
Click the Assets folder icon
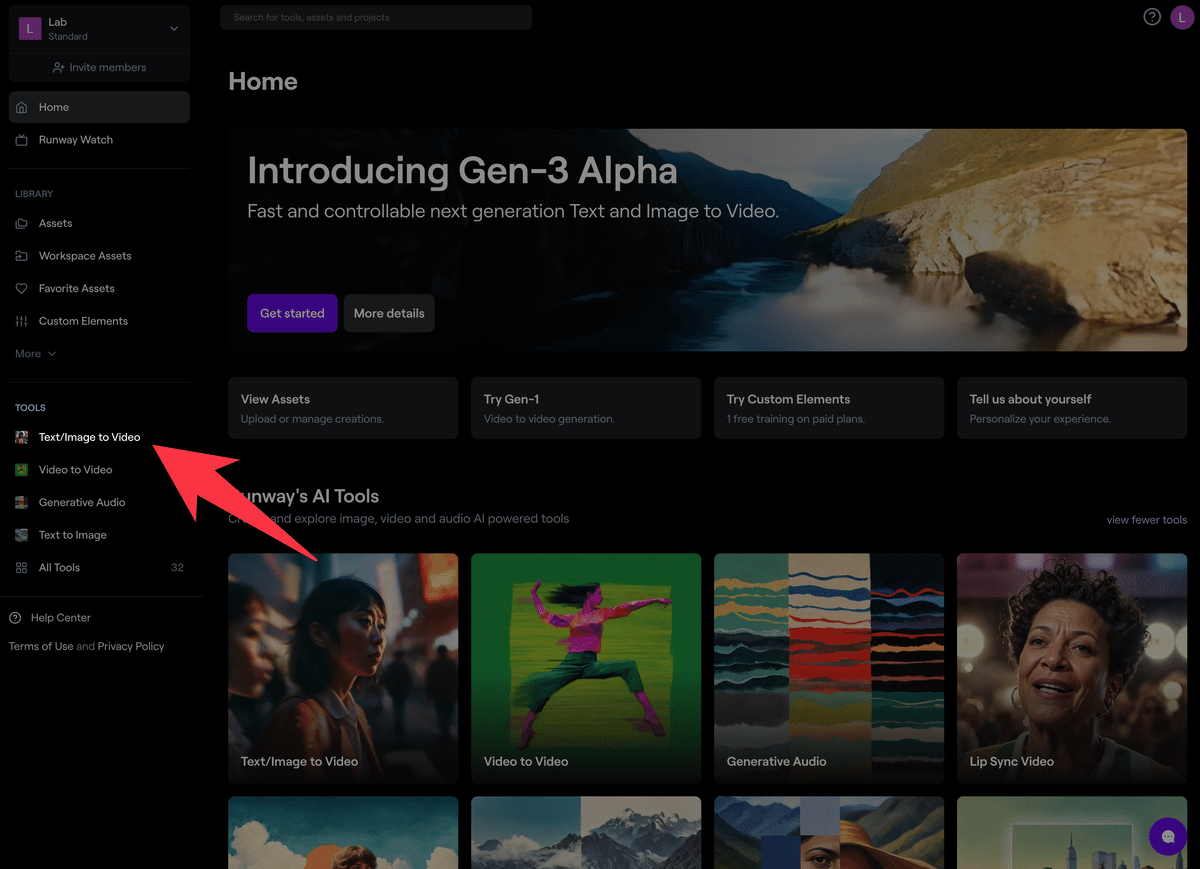[x=22, y=223]
